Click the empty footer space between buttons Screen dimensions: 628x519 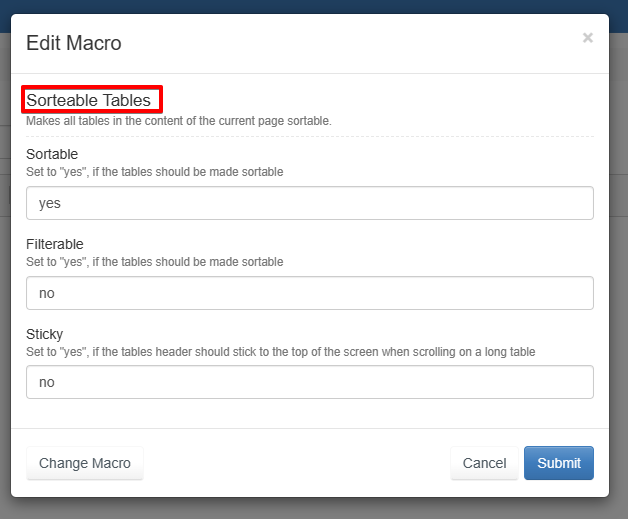[296, 463]
